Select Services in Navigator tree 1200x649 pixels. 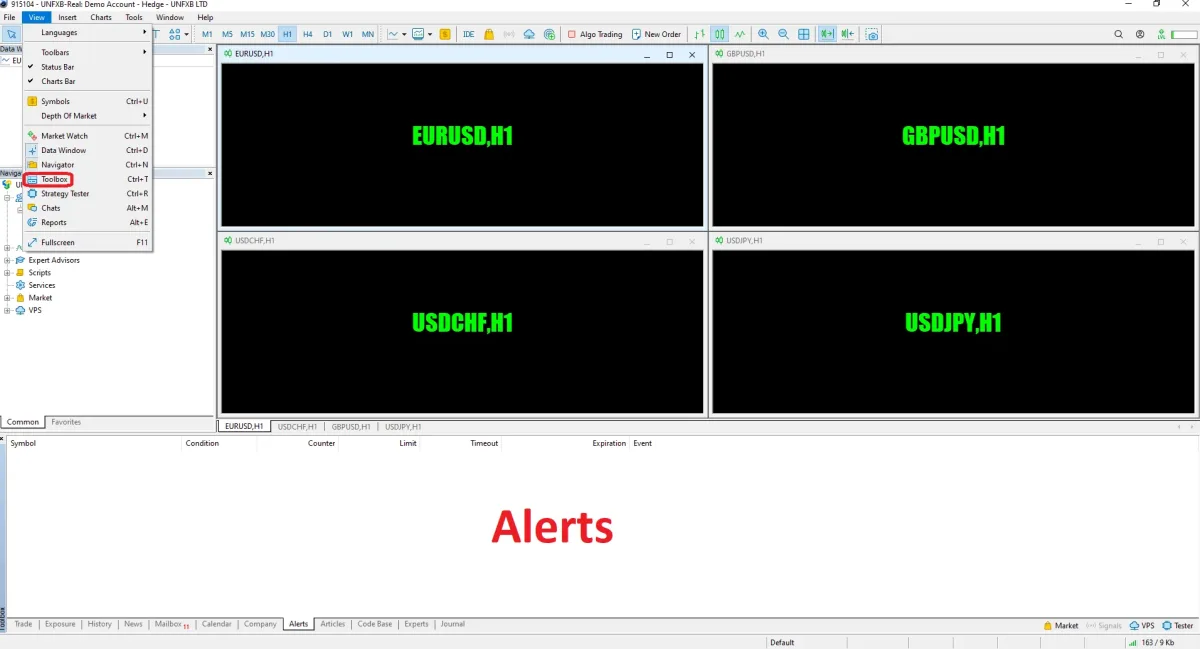(x=42, y=285)
